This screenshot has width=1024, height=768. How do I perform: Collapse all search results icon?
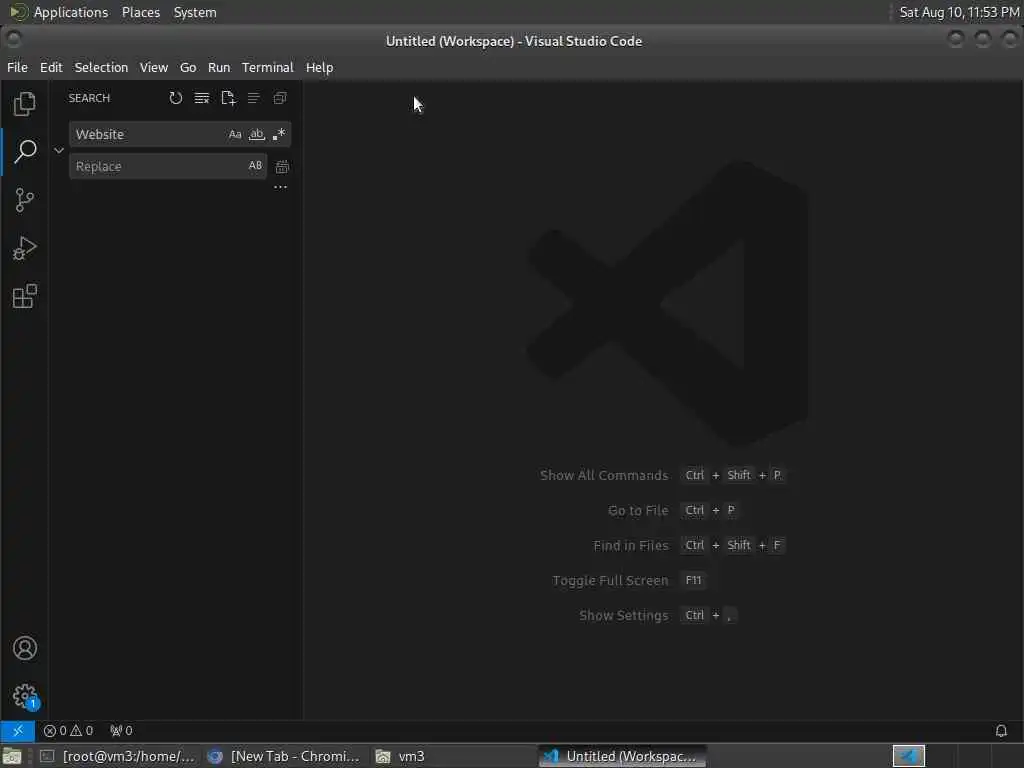(x=280, y=98)
